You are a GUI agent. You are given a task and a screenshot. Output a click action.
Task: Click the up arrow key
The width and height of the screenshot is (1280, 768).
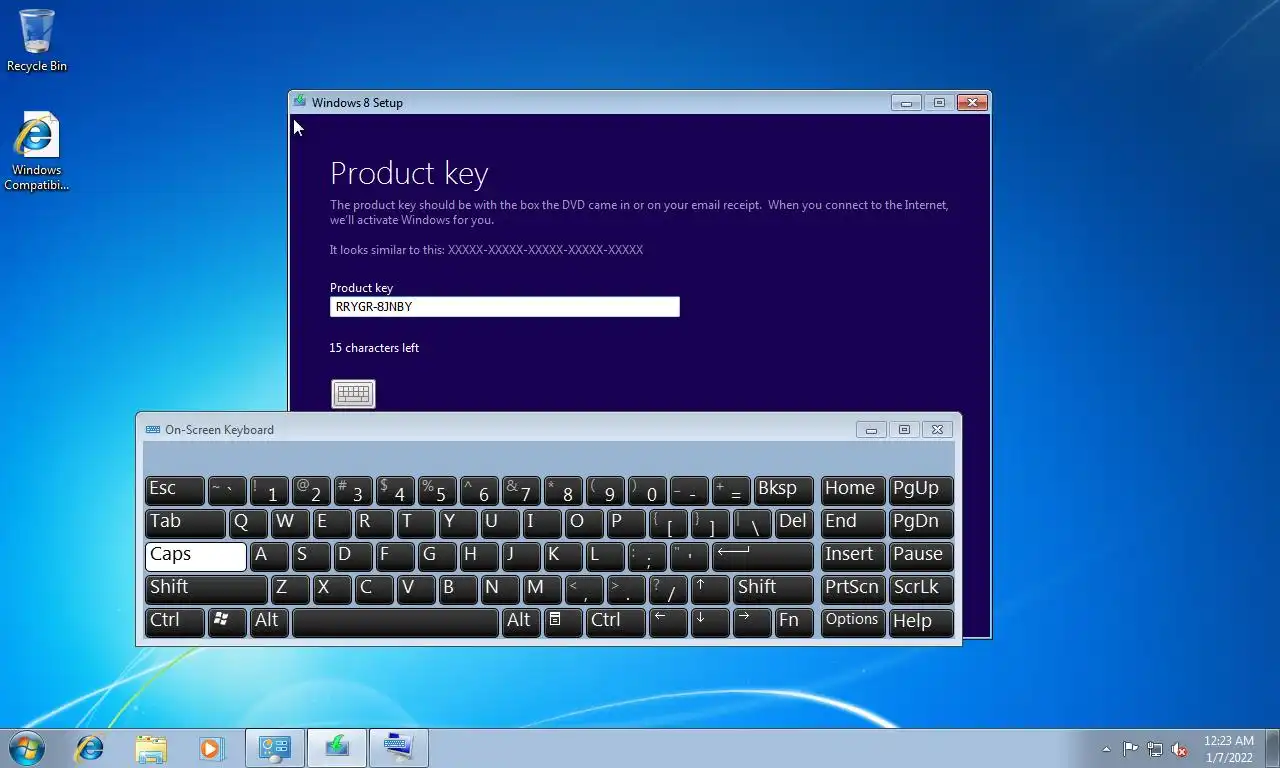coord(709,589)
